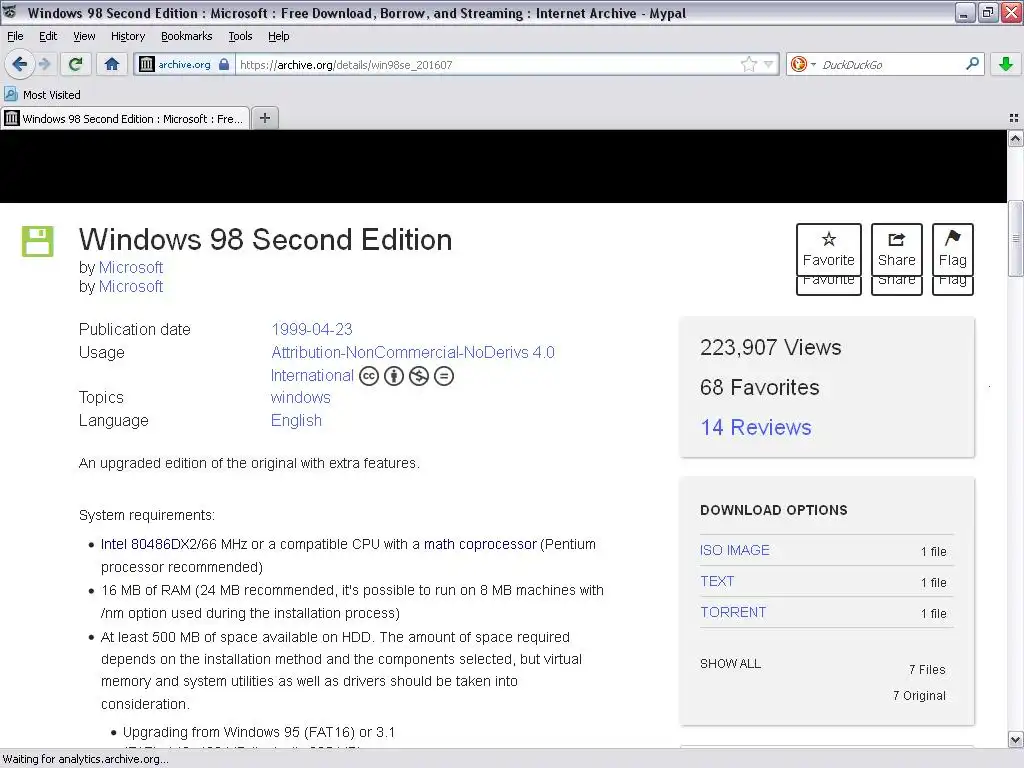Click the Creative Commons CC icon
The image size is (1024, 768).
click(369, 376)
